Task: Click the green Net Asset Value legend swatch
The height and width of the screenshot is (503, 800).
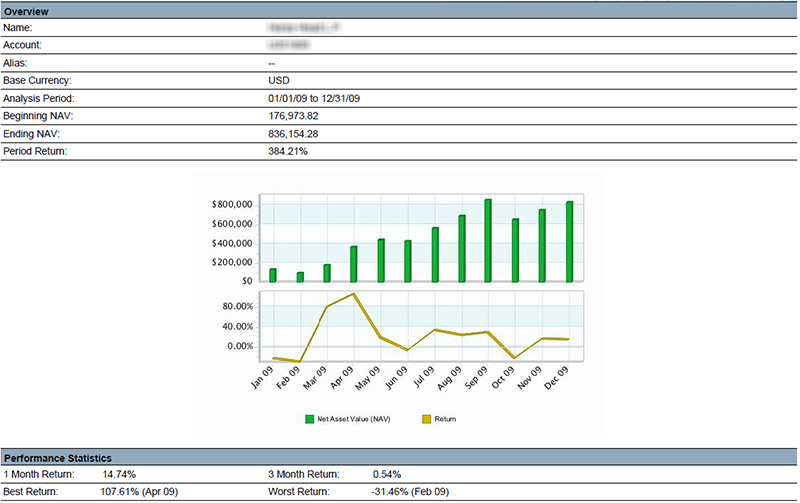Action: pyautogui.click(x=309, y=419)
